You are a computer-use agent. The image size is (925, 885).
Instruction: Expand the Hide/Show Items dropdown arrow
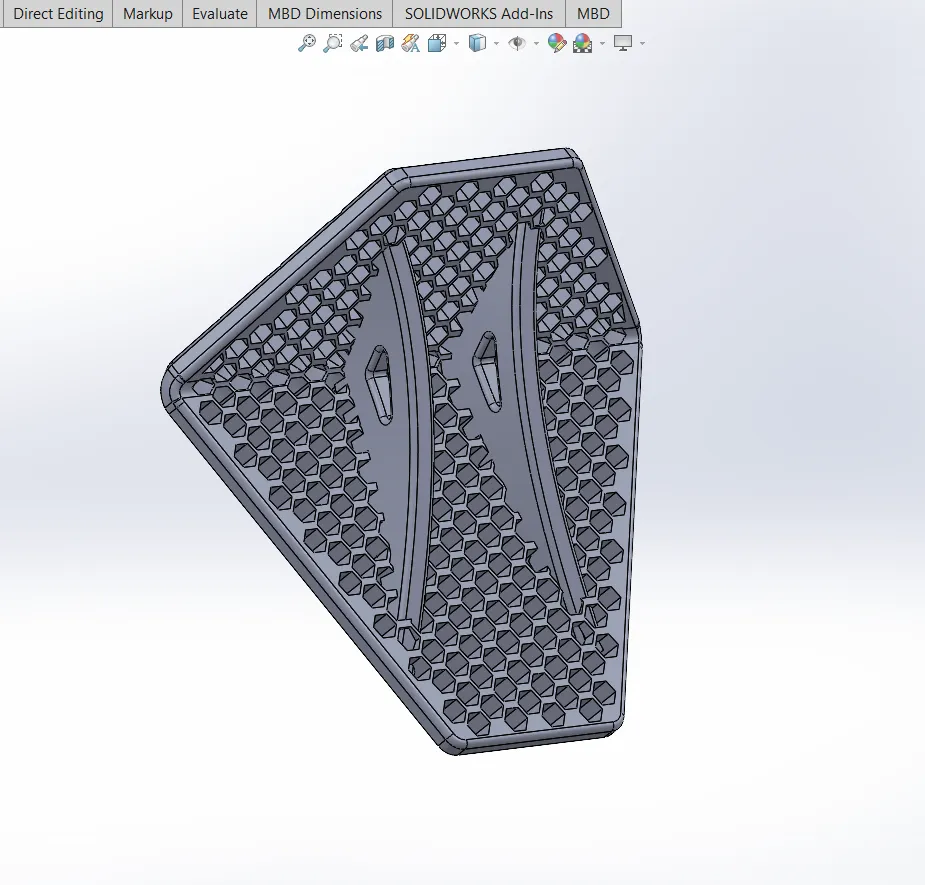536,43
